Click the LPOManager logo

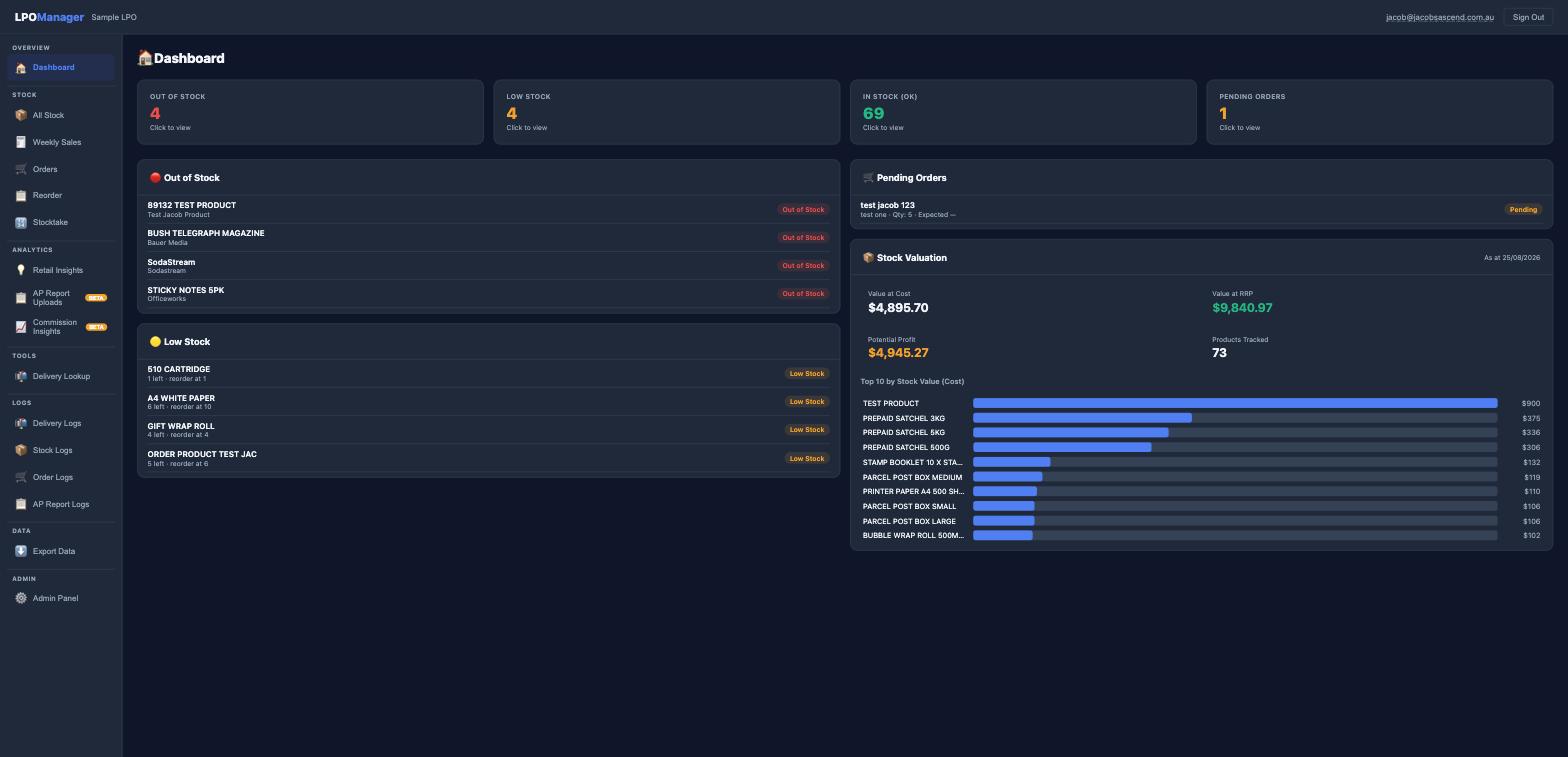(49, 17)
